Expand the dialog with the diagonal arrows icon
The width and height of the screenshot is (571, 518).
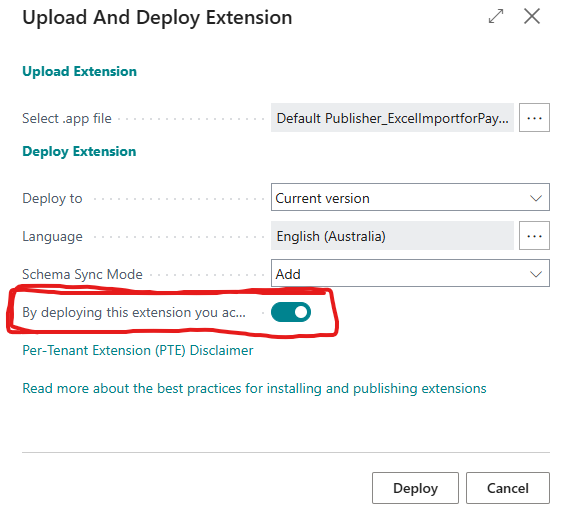496,16
